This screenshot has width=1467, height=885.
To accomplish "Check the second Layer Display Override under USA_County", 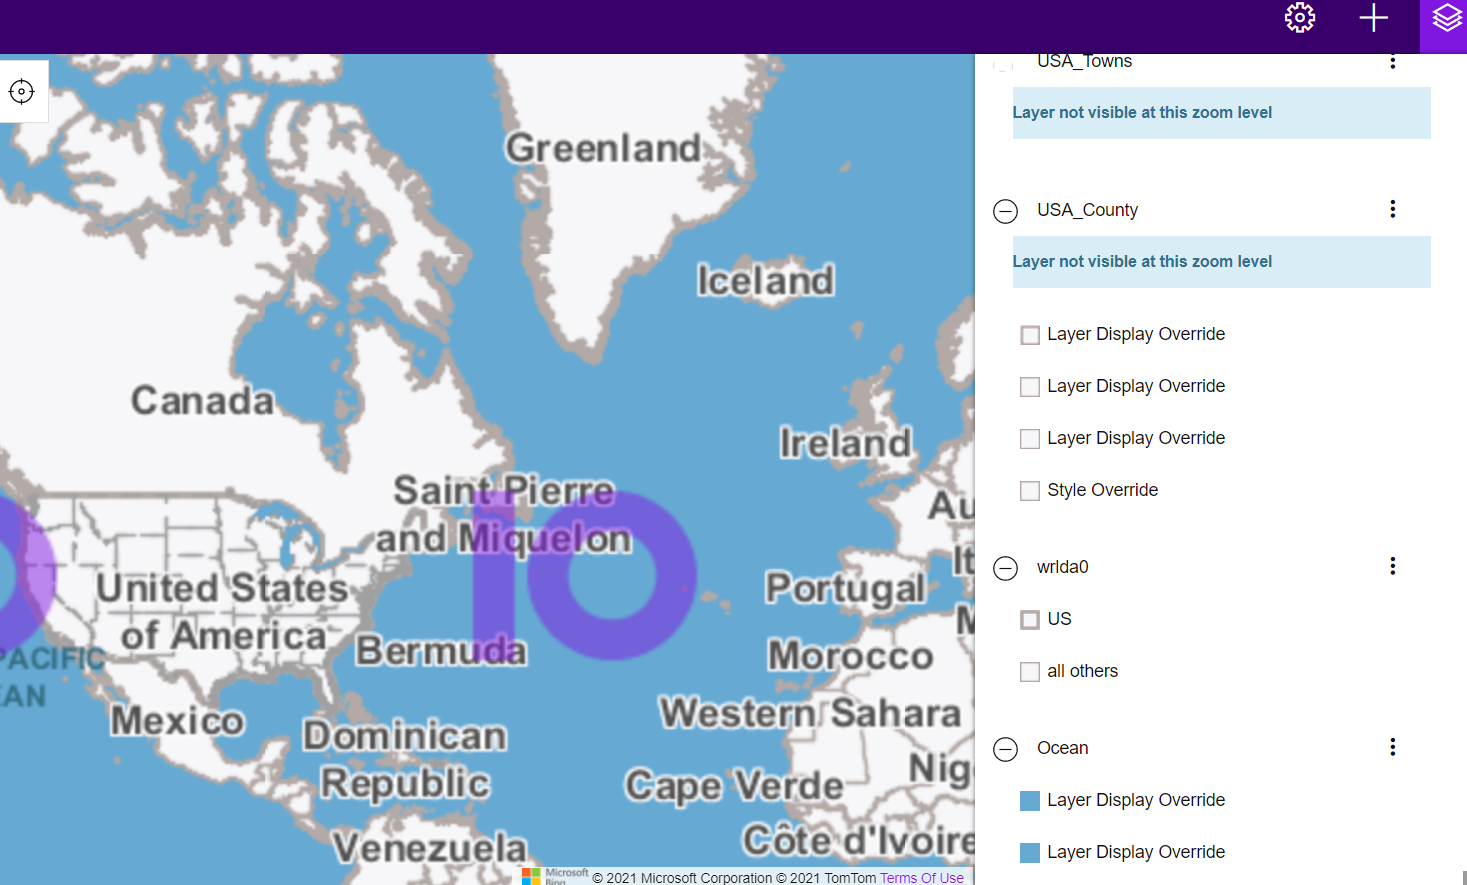I will coord(1030,387).
